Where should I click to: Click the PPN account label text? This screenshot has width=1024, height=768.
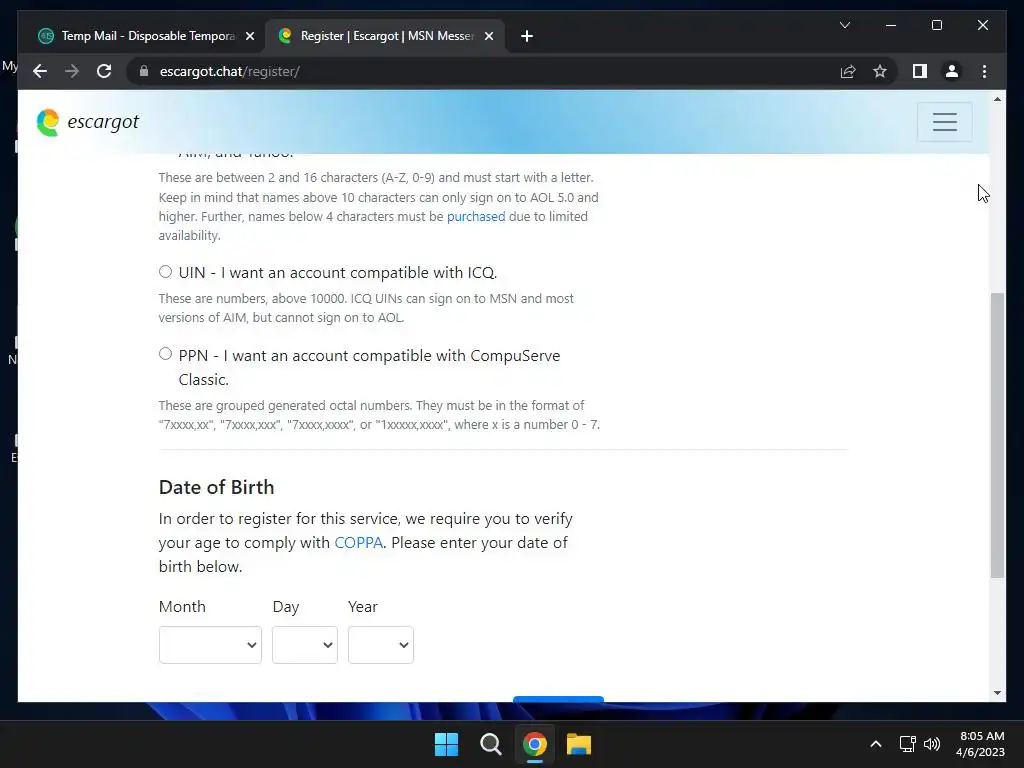click(369, 368)
